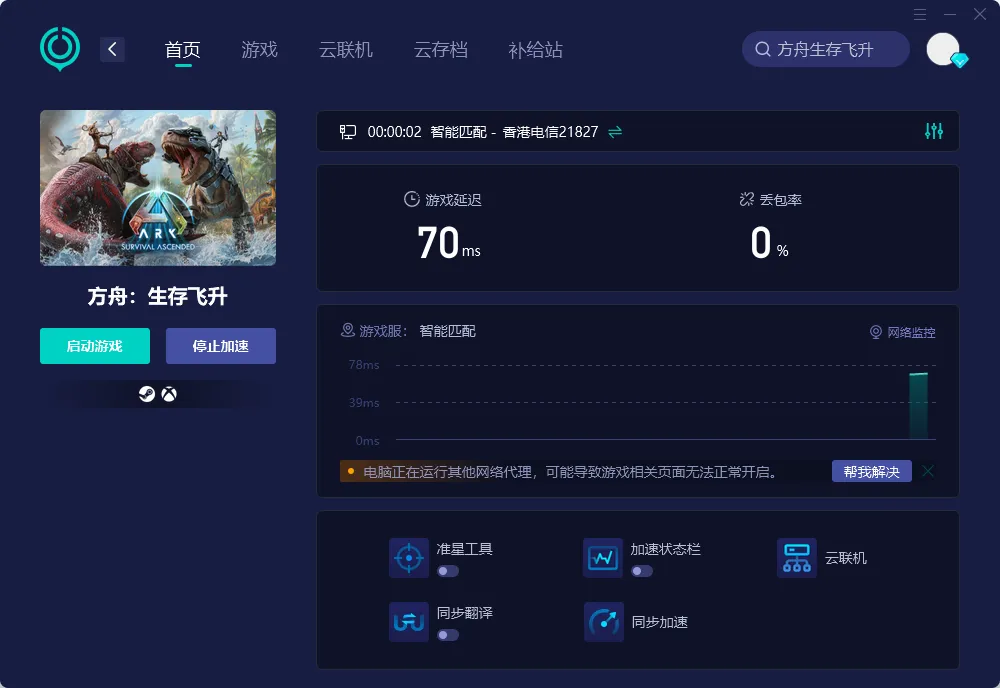
Task: Click the 网络监控 target icon
Action: (x=876, y=332)
